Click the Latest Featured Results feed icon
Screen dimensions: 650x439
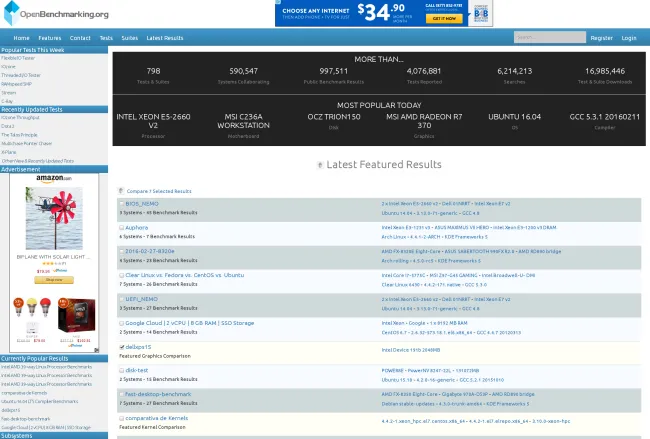pos(320,165)
